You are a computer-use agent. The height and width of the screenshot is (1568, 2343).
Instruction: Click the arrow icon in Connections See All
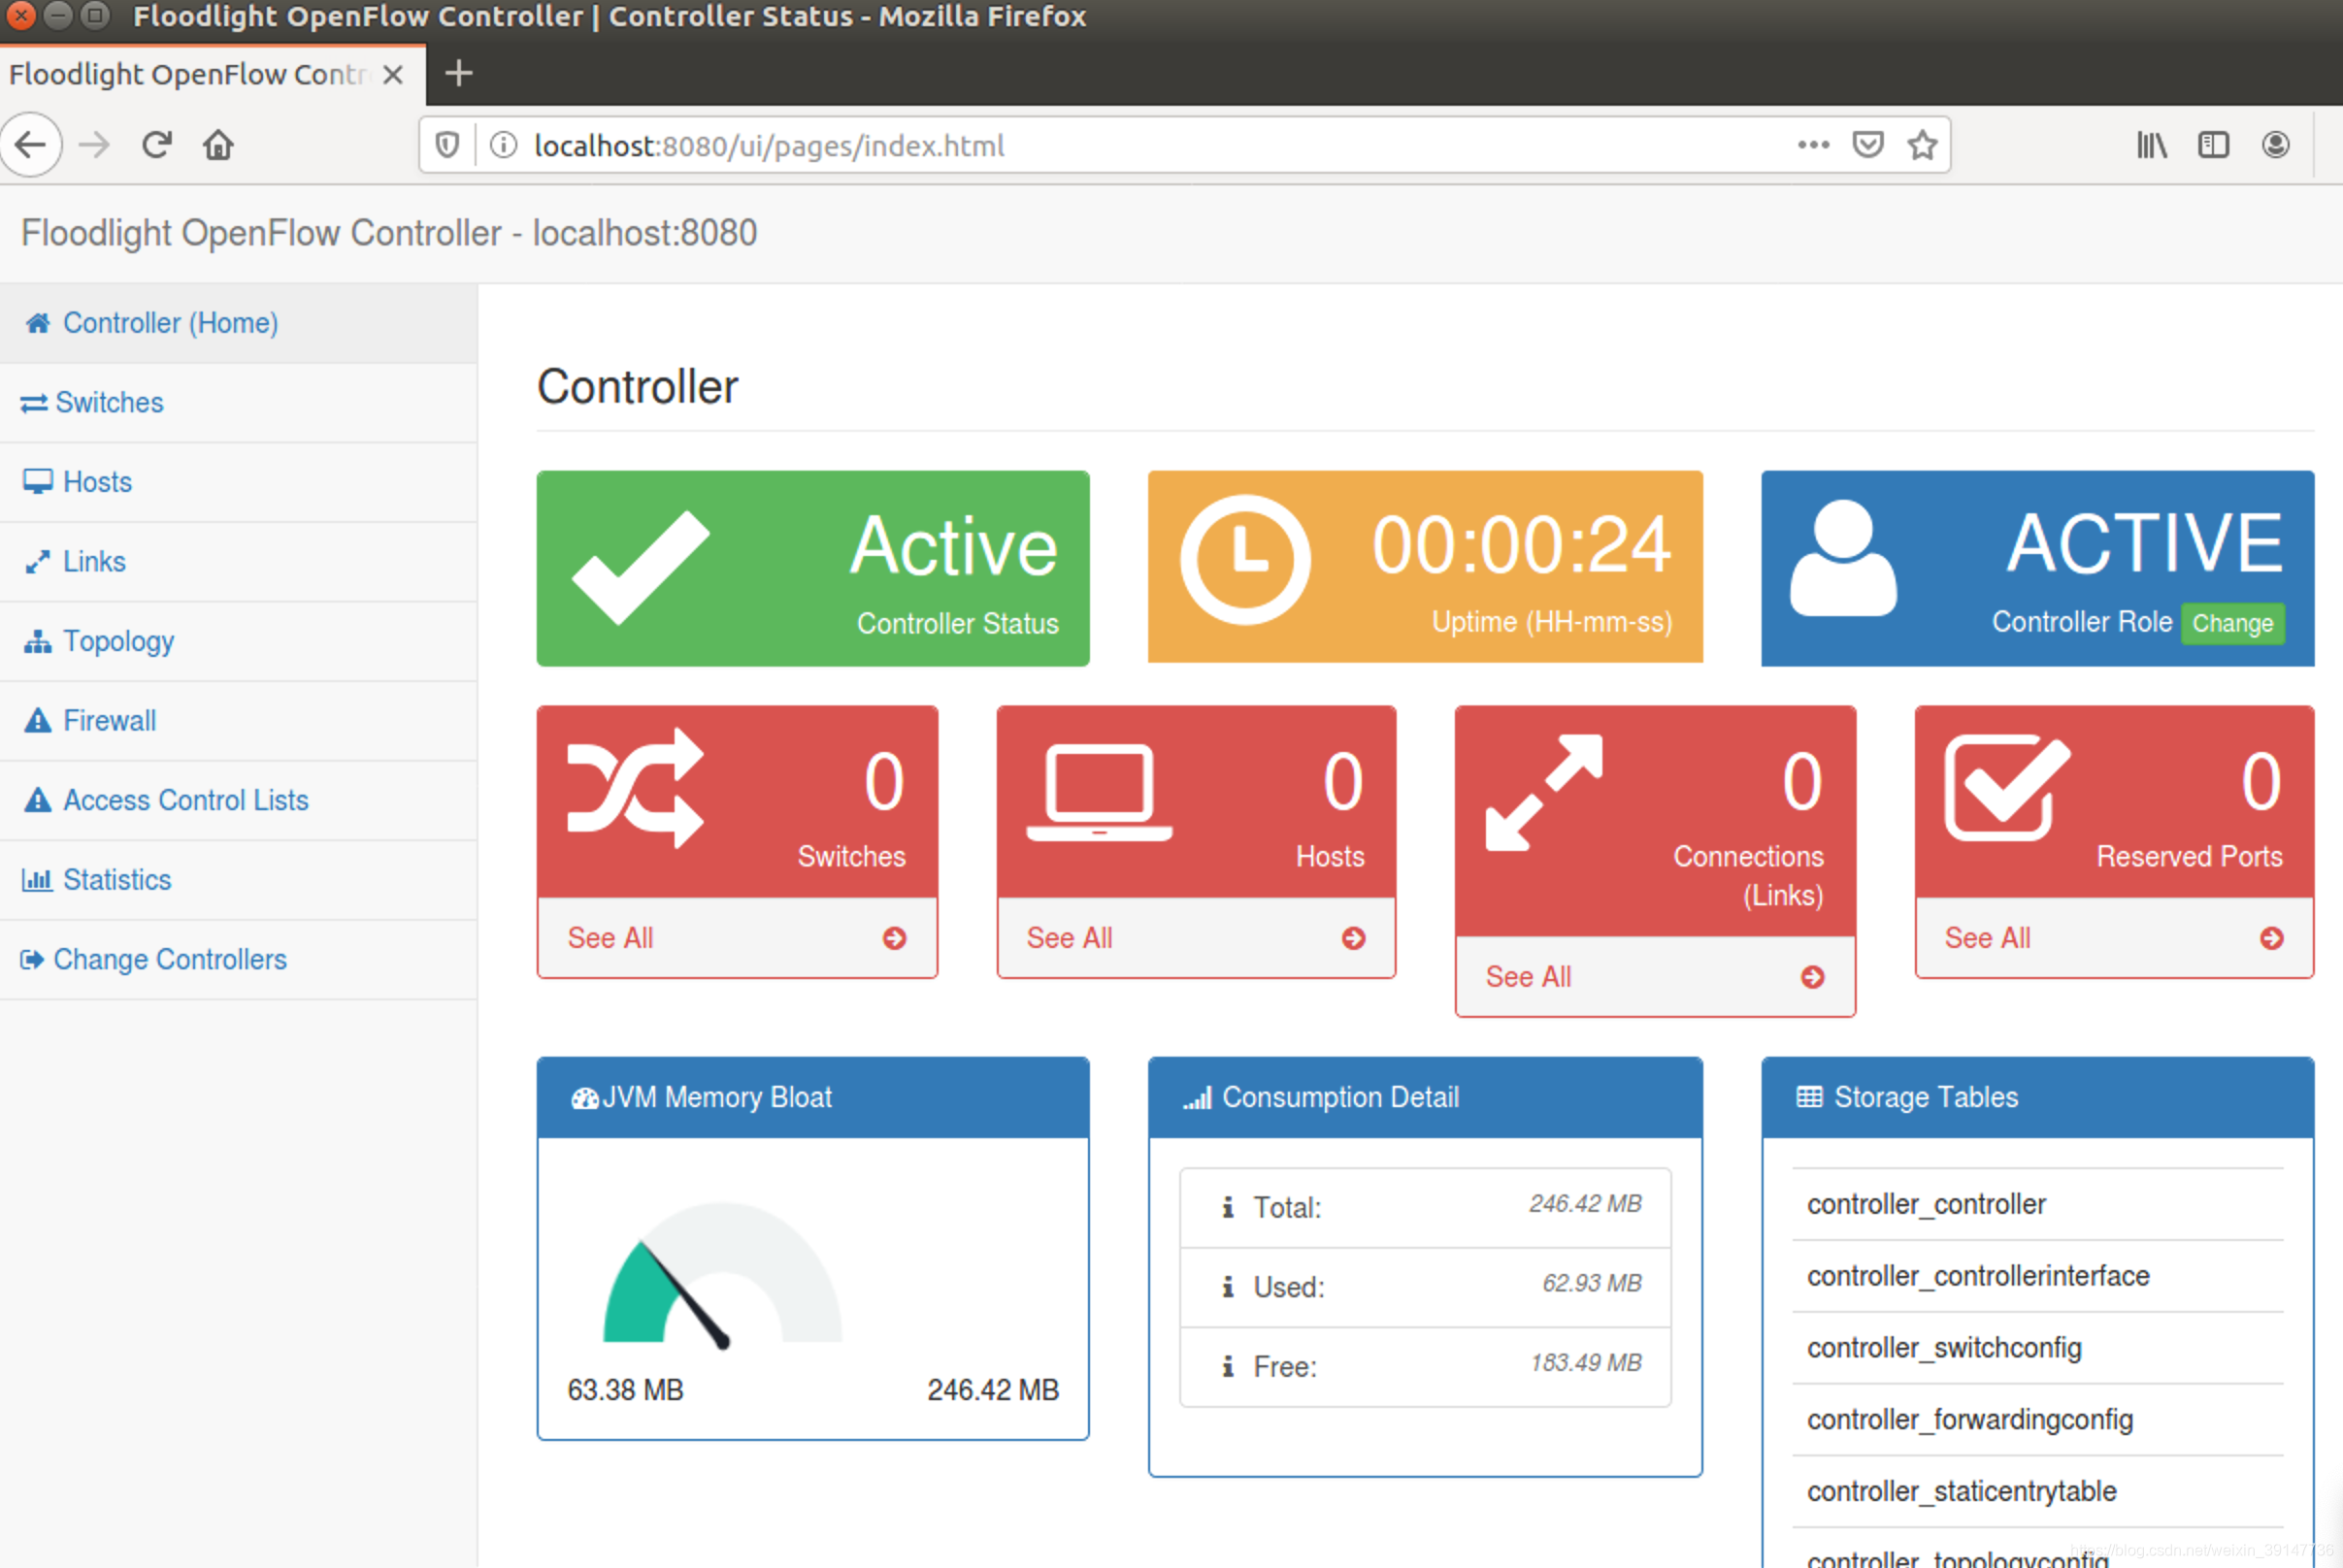1813,977
